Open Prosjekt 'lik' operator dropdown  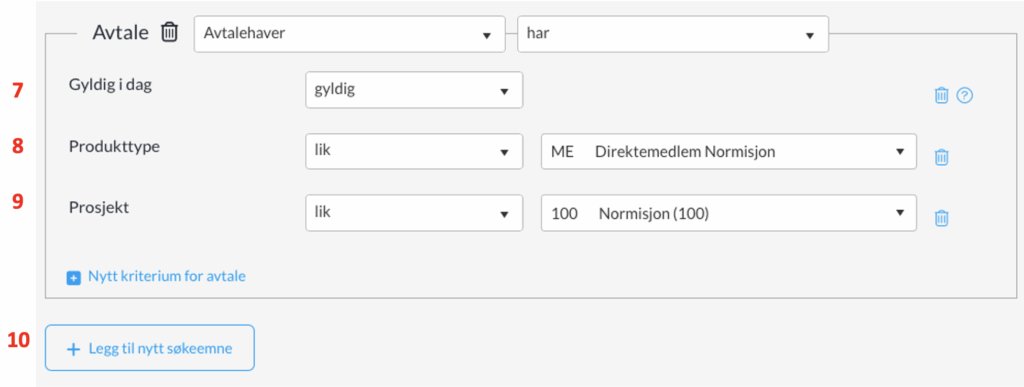pyautogui.click(x=414, y=213)
